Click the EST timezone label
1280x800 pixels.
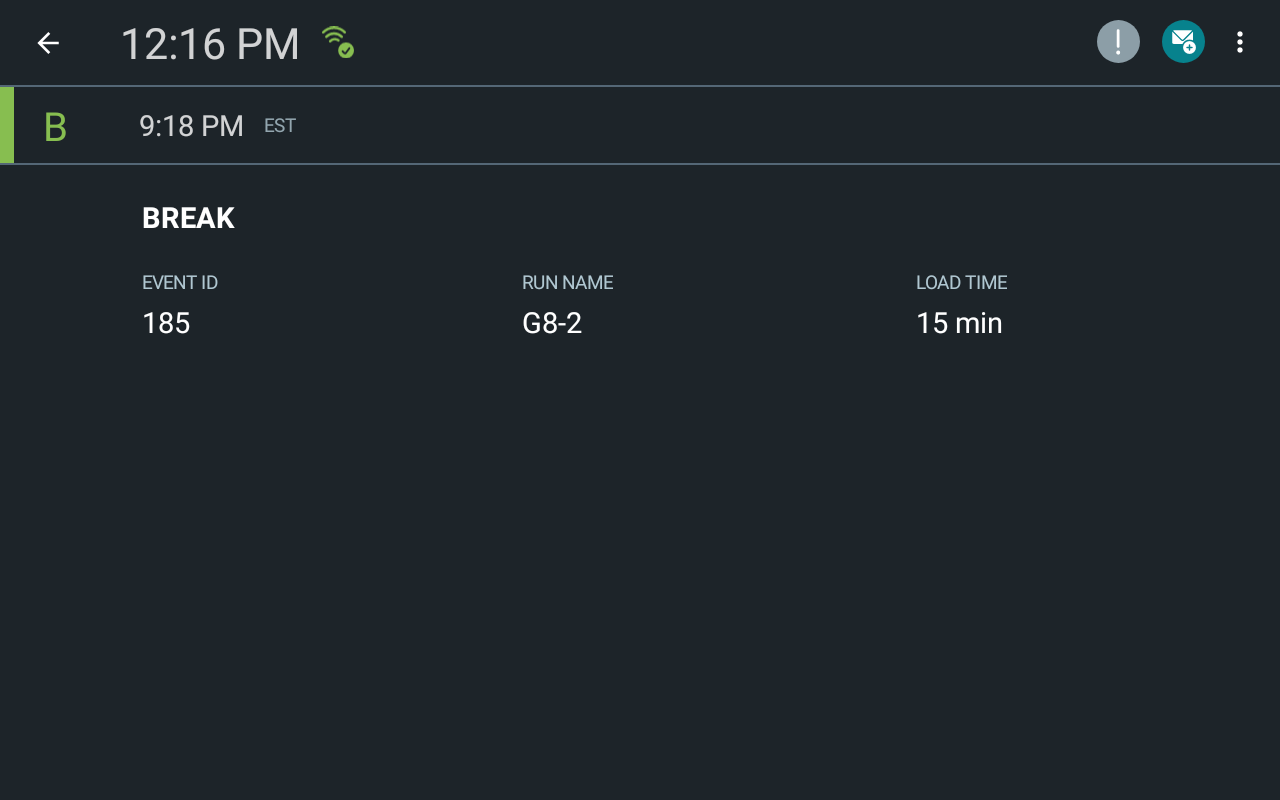[279, 125]
